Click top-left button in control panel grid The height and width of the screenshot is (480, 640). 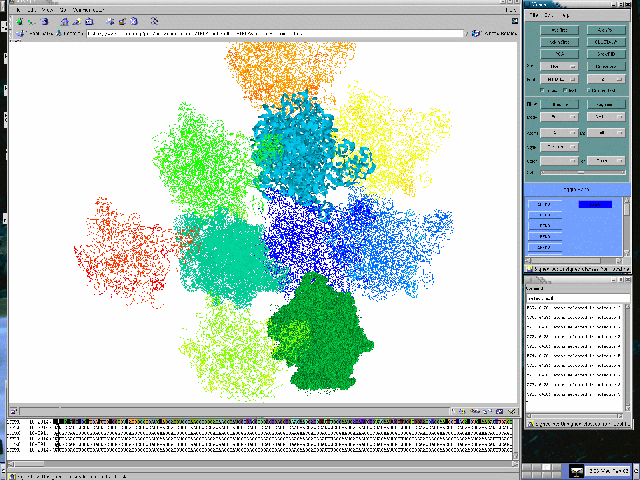pos(559,30)
